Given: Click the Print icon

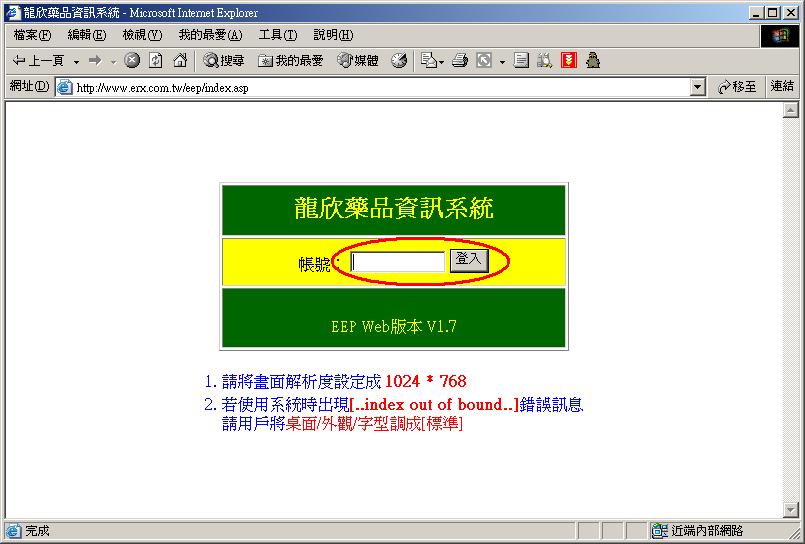Looking at the screenshot, I should (460, 61).
